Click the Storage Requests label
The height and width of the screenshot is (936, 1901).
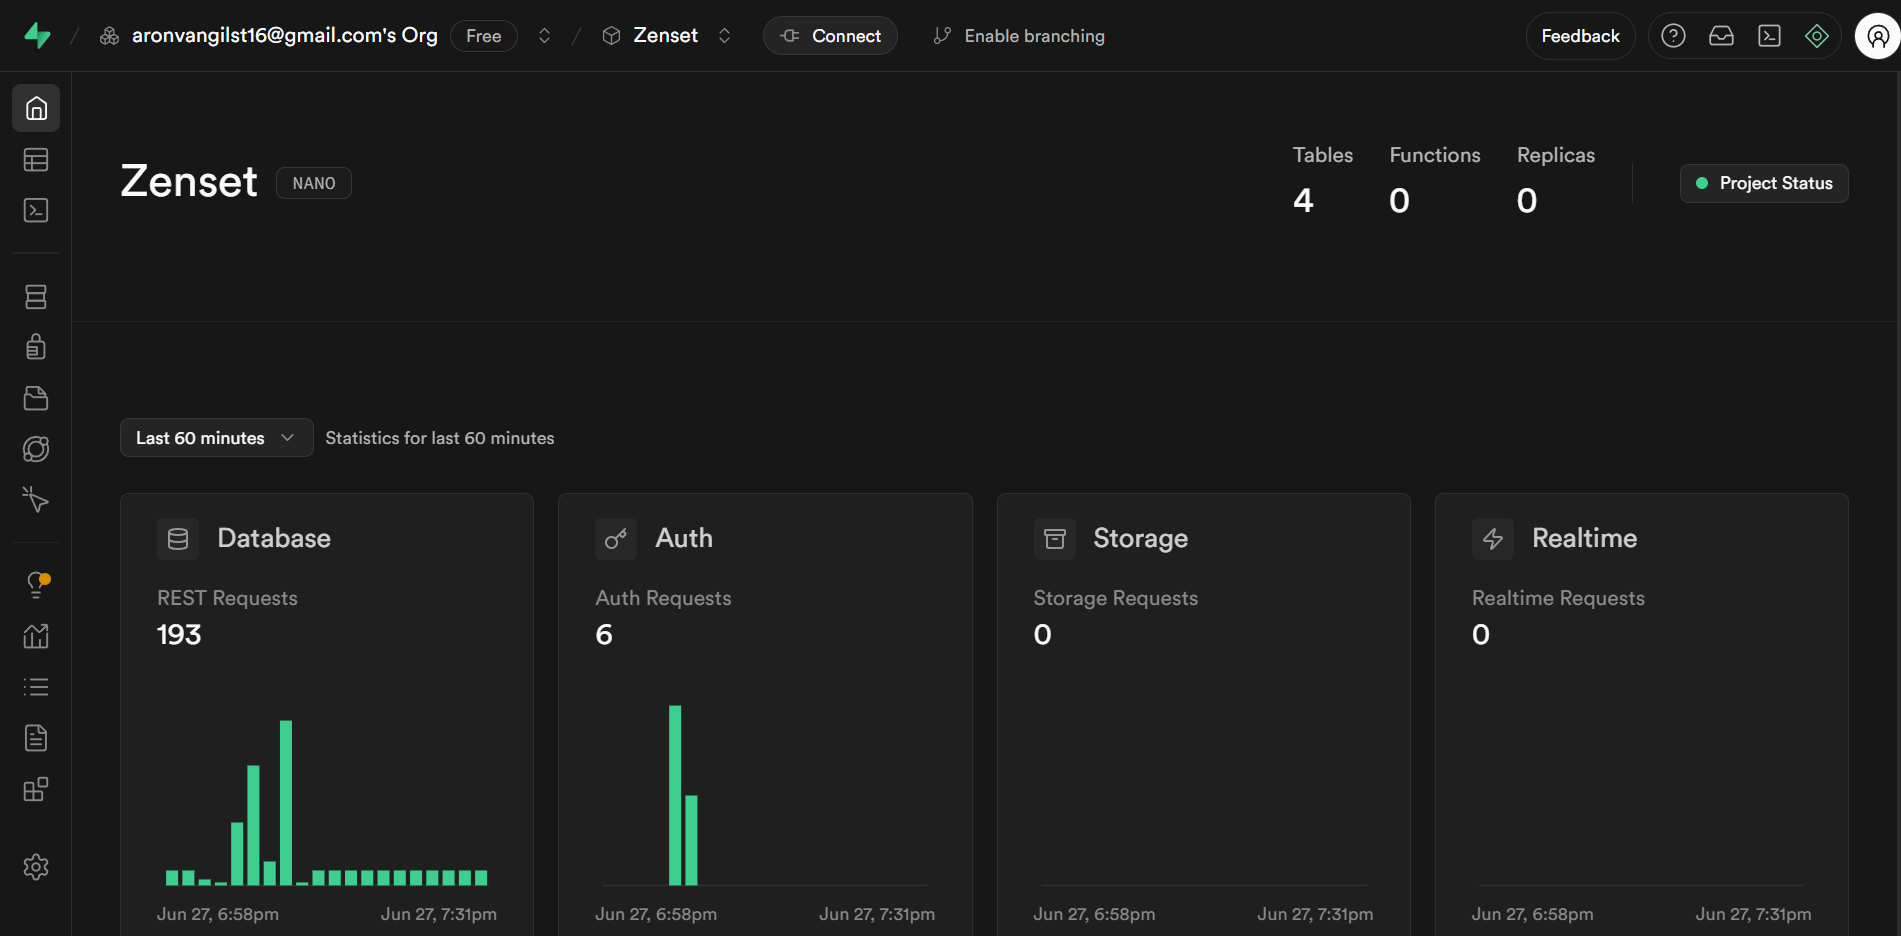click(1115, 598)
